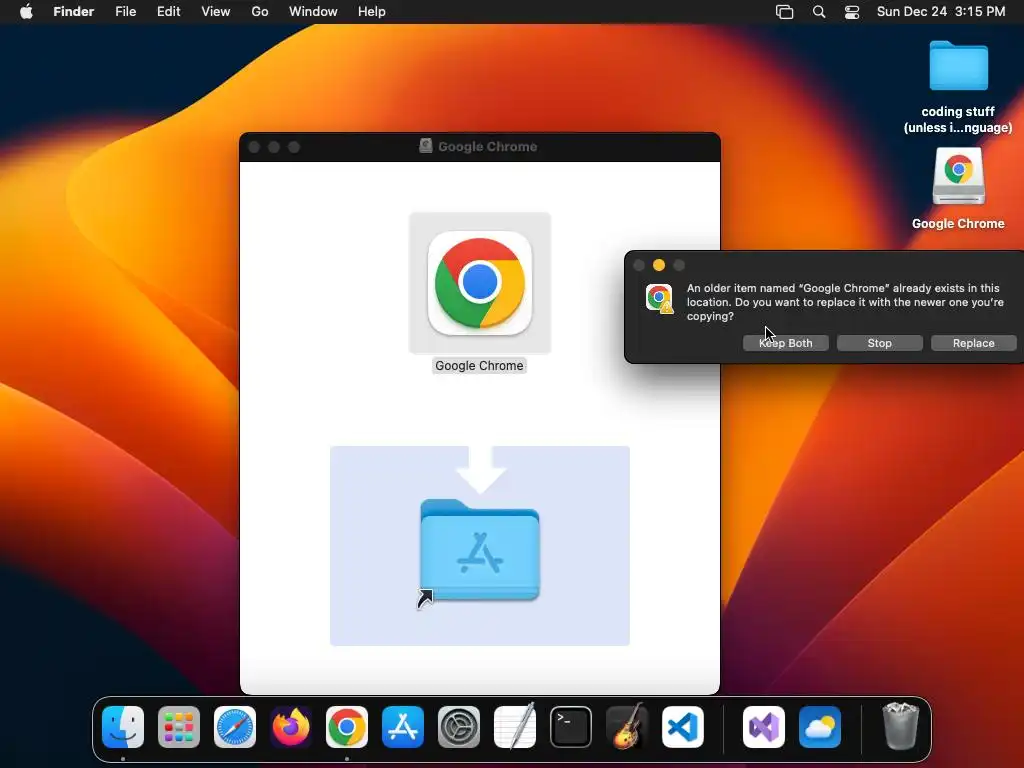Open the Go menu
Screen dimensions: 1024x768
click(260, 12)
